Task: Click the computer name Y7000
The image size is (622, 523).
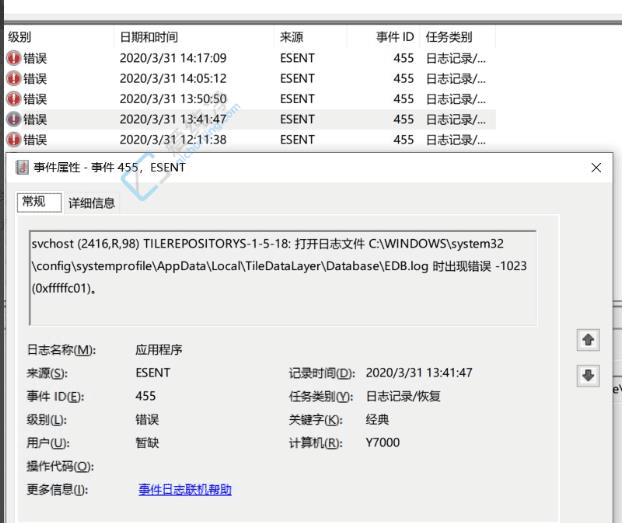Action: point(383,443)
